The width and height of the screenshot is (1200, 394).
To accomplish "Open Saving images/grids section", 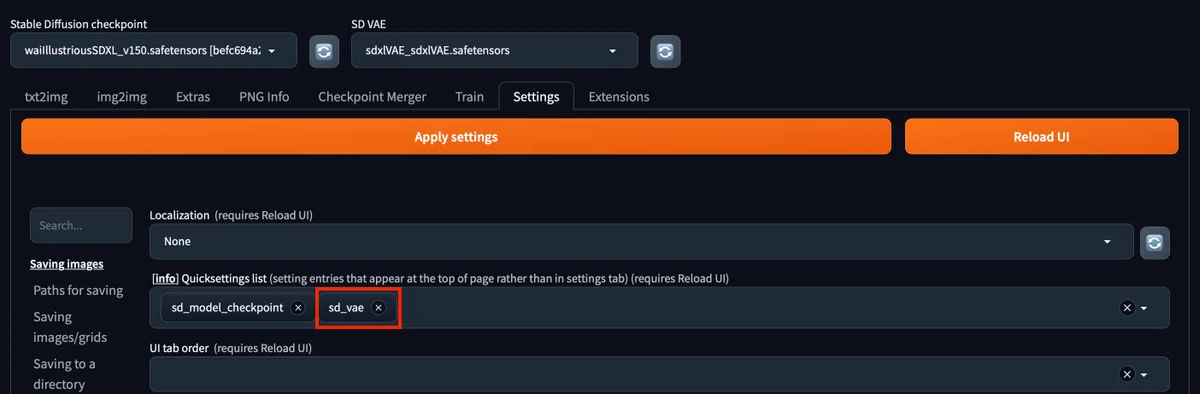I will point(70,327).
